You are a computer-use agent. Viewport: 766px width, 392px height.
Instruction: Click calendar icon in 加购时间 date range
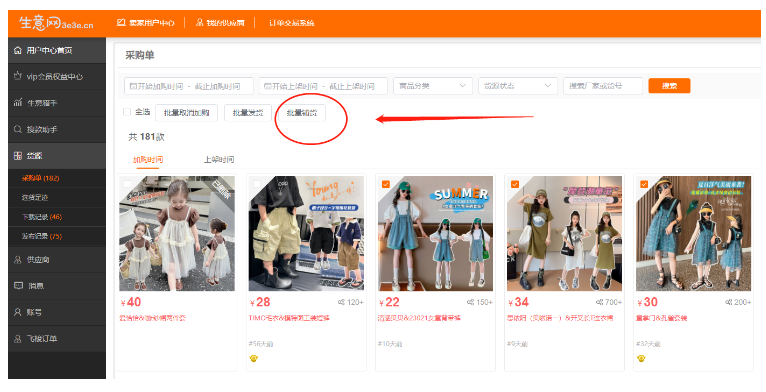point(133,86)
